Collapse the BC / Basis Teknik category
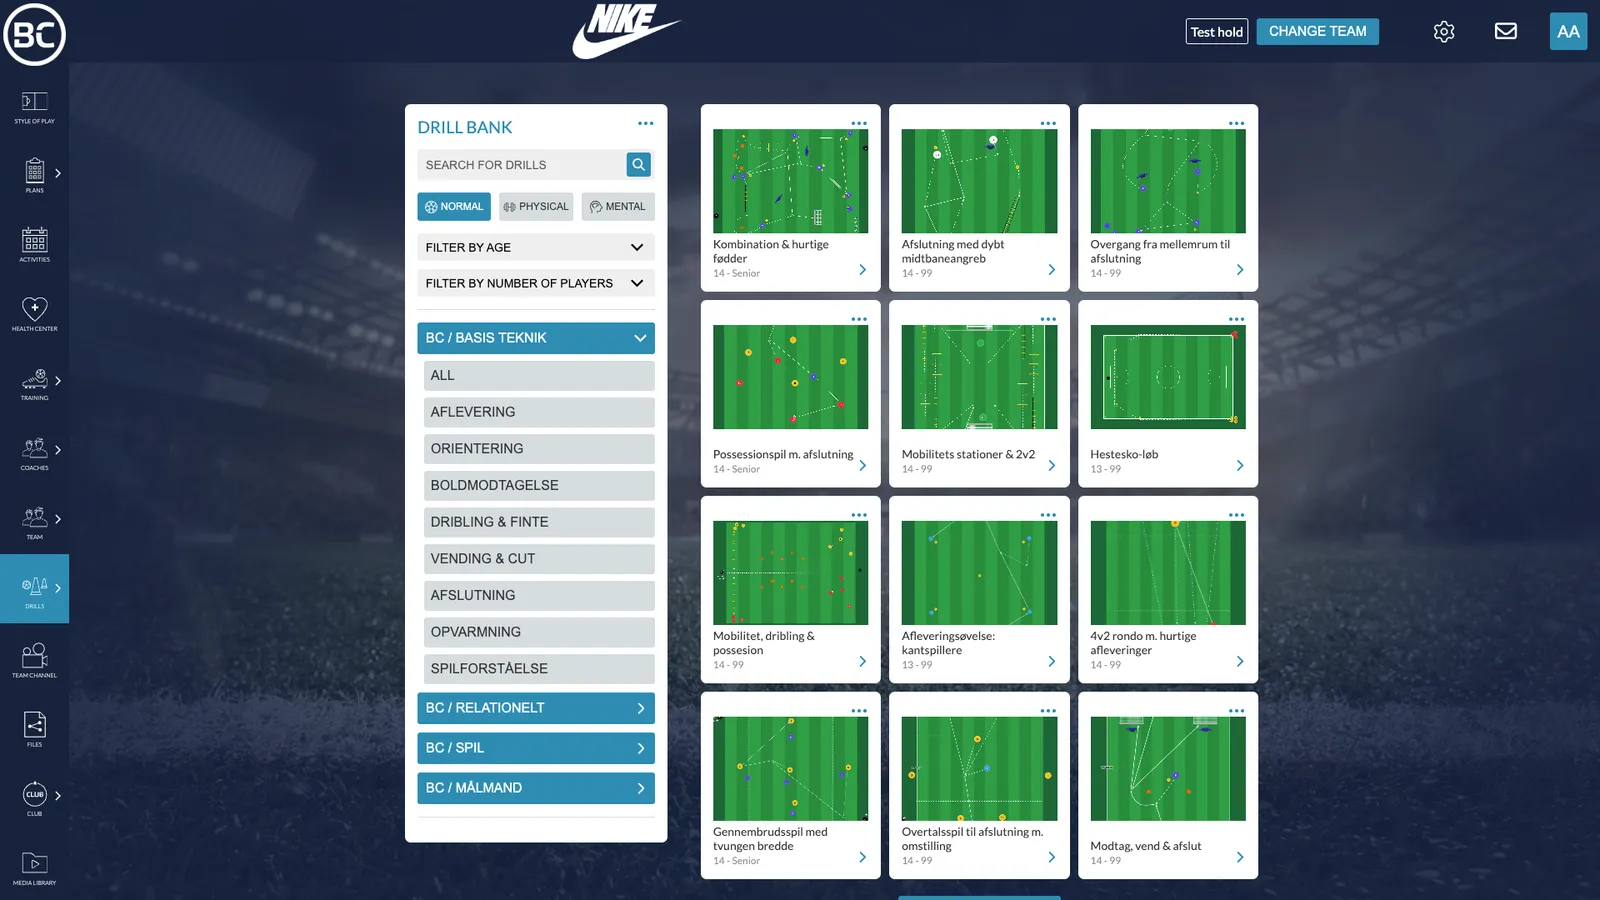This screenshot has height=900, width=1600. click(536, 338)
